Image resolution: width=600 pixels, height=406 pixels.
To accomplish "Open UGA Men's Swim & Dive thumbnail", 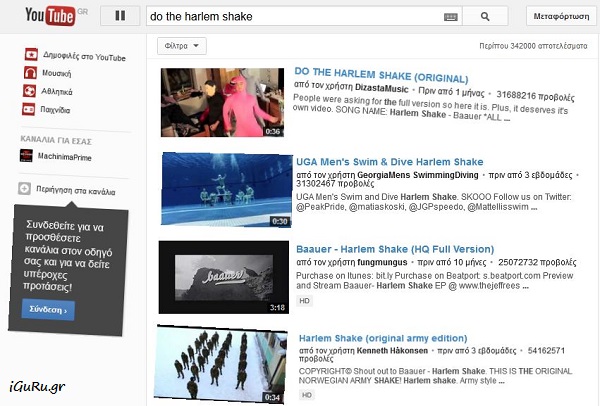I will click(x=225, y=190).
